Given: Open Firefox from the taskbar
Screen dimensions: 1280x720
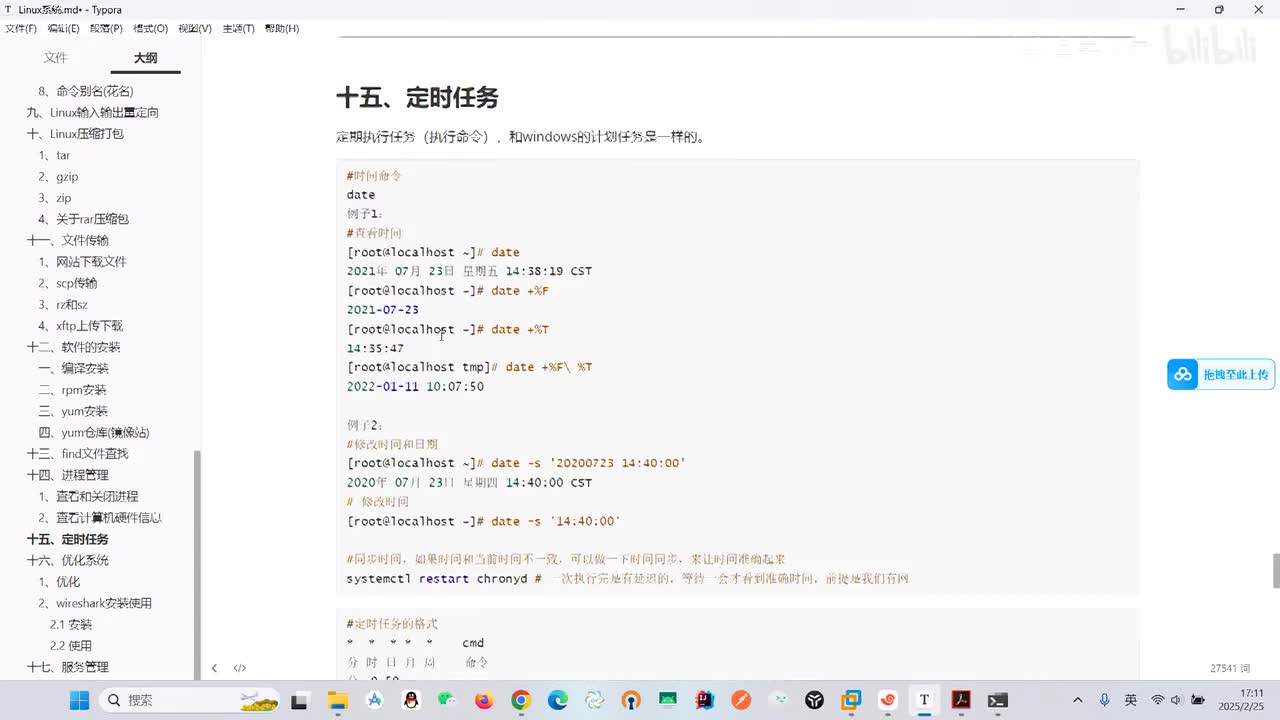Looking at the screenshot, I should coord(484,700).
